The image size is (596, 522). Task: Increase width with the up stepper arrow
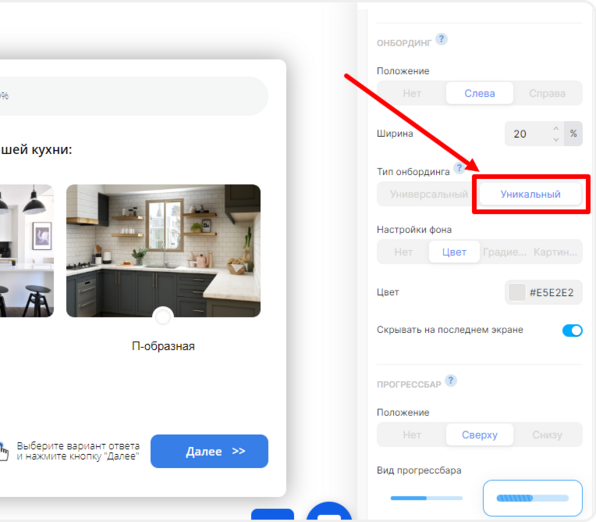click(556, 129)
